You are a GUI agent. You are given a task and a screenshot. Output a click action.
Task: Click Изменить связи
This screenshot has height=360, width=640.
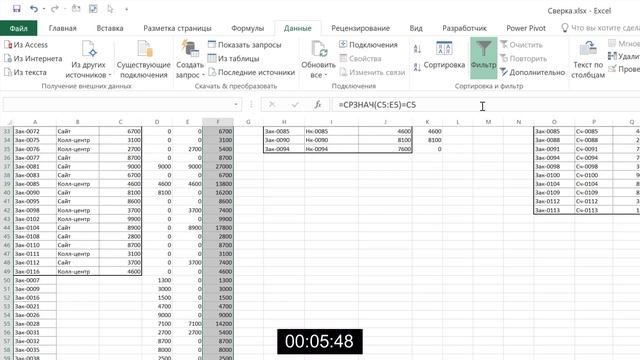[x=372, y=73]
